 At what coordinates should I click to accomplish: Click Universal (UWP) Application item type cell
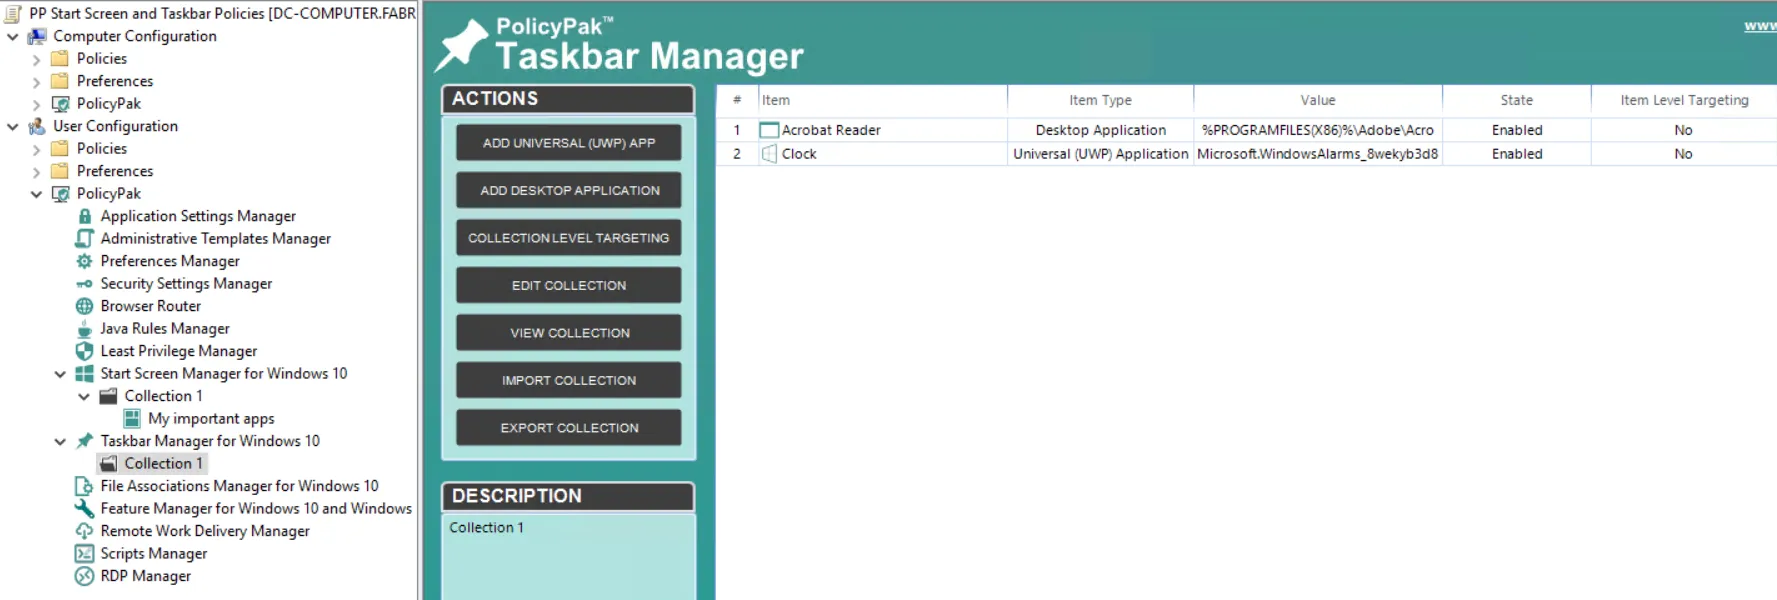(x=1100, y=154)
